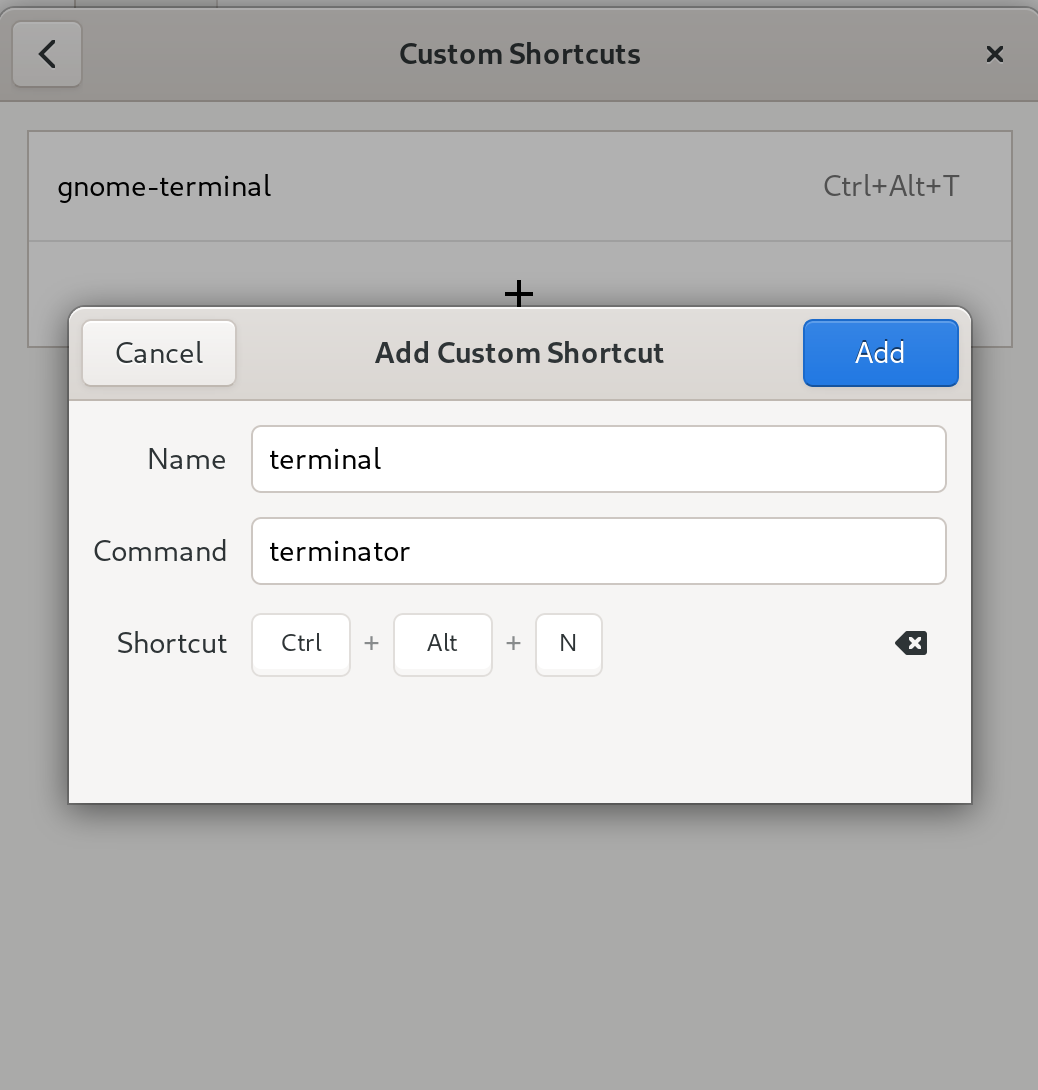Close the Custom Shortcuts window

coord(994,54)
